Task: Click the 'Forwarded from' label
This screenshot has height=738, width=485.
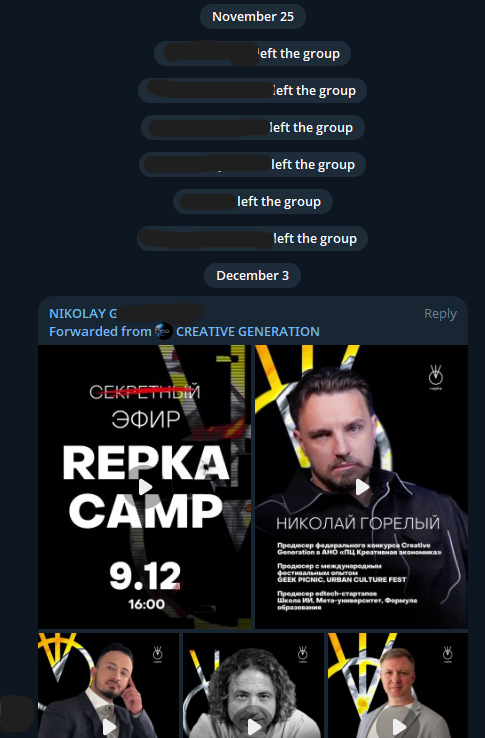Action: click(100, 331)
